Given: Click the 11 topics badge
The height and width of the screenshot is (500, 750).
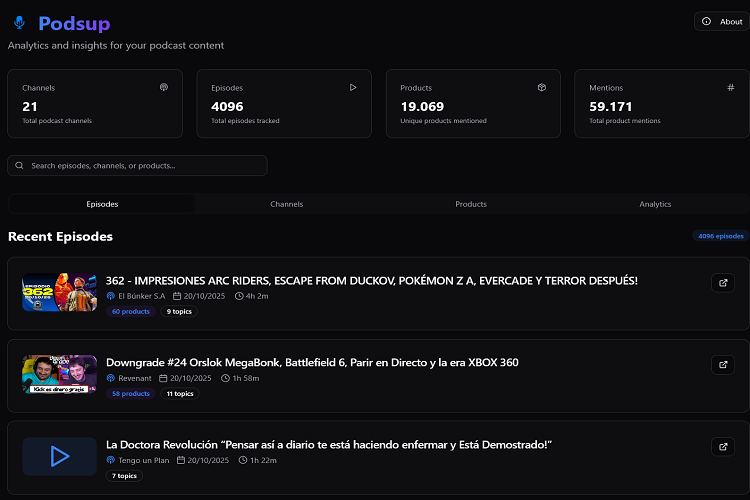Looking at the screenshot, I should pyautogui.click(x=180, y=394).
